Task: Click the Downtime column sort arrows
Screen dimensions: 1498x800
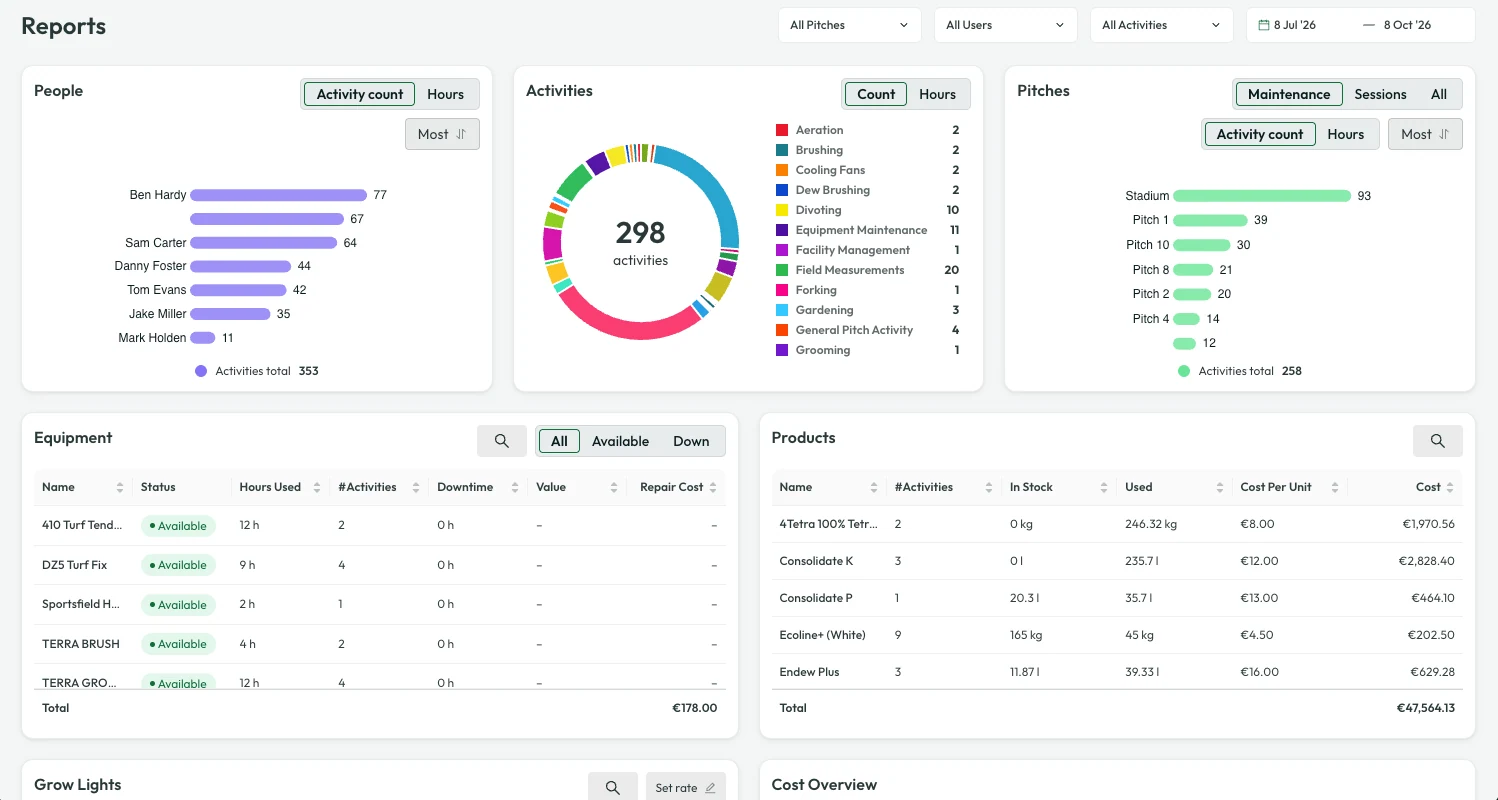Action: pos(513,487)
